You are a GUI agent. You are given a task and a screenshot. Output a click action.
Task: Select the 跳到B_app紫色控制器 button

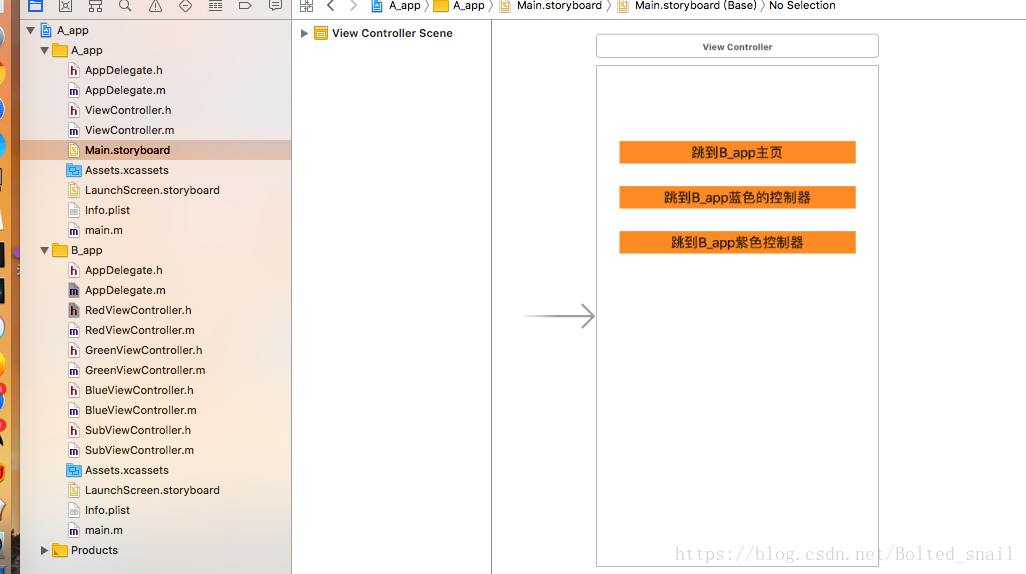(737, 243)
